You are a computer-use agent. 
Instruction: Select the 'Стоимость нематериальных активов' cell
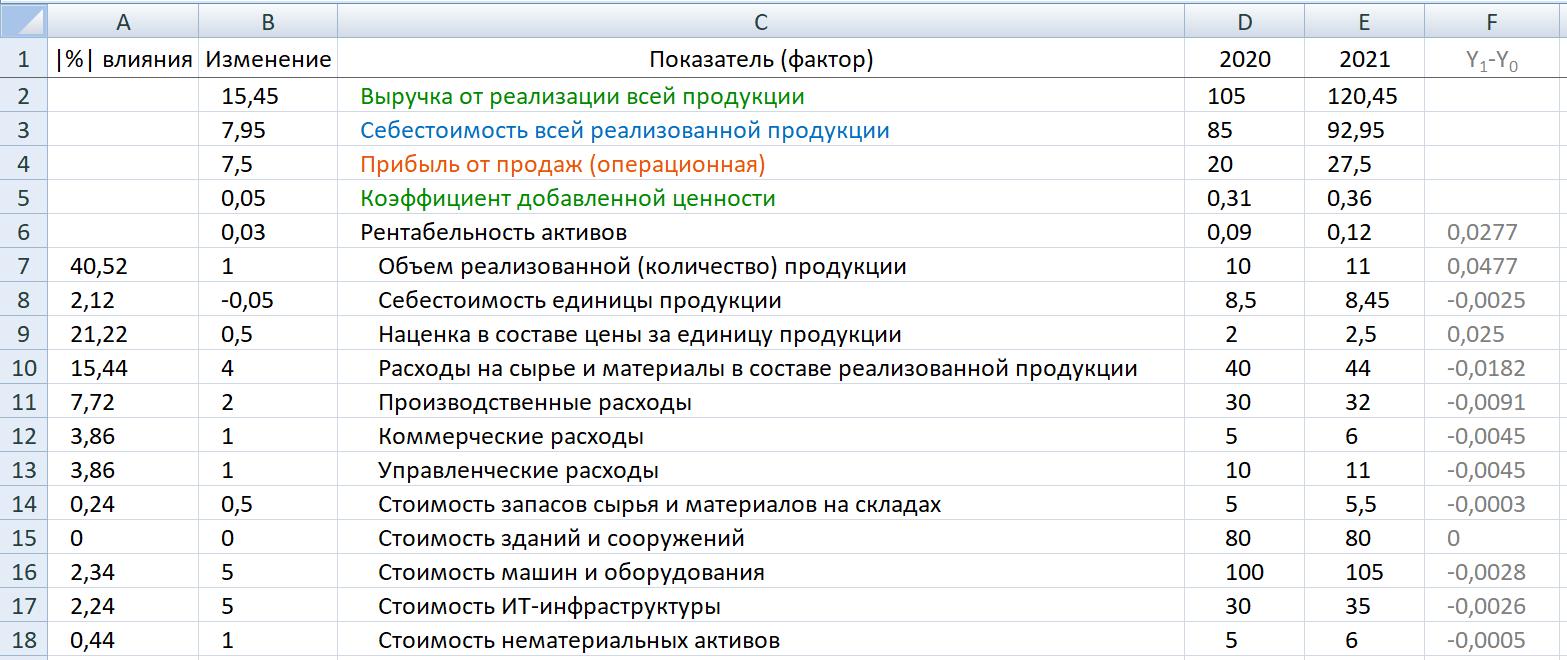point(578,640)
